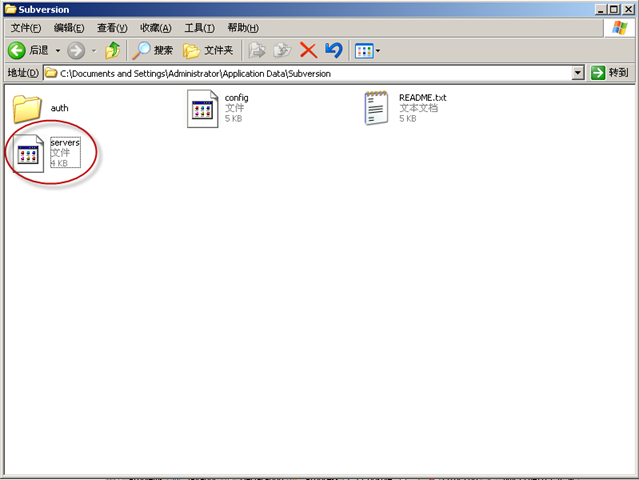Screen dimensions: 639x480
Task: Toggle the Folders (文件夹) pane
Action: tap(208, 51)
